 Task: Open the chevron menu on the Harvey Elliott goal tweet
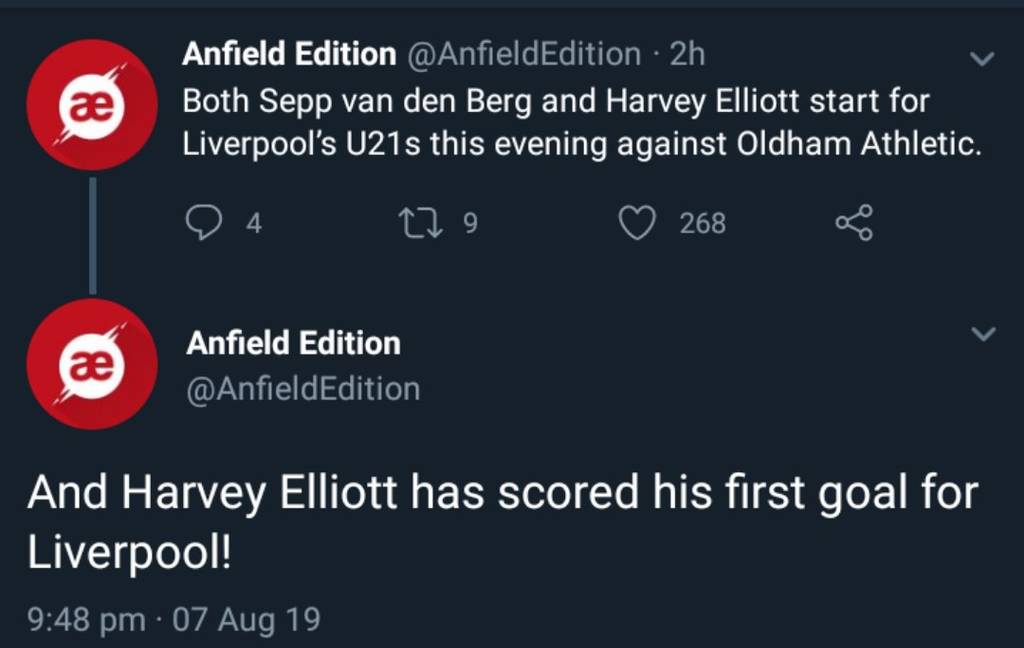[983, 334]
